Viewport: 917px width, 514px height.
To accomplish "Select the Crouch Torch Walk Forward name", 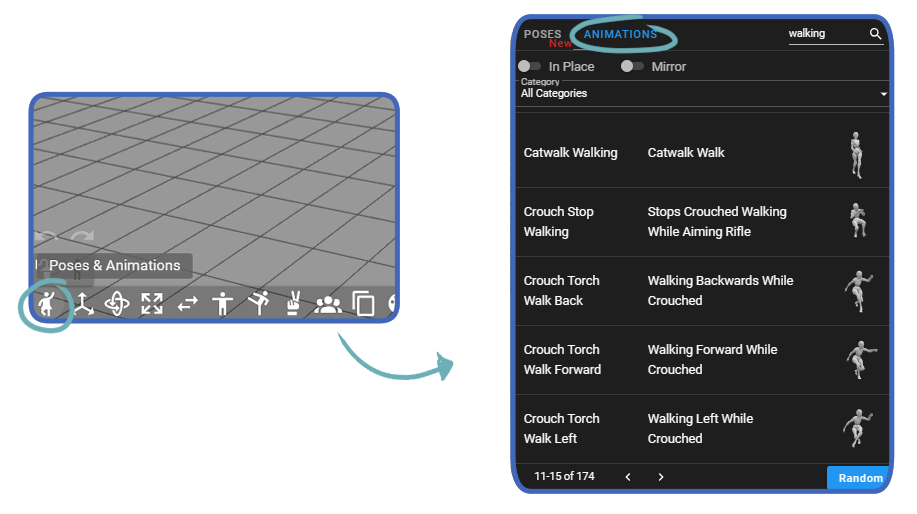I will tap(562, 360).
